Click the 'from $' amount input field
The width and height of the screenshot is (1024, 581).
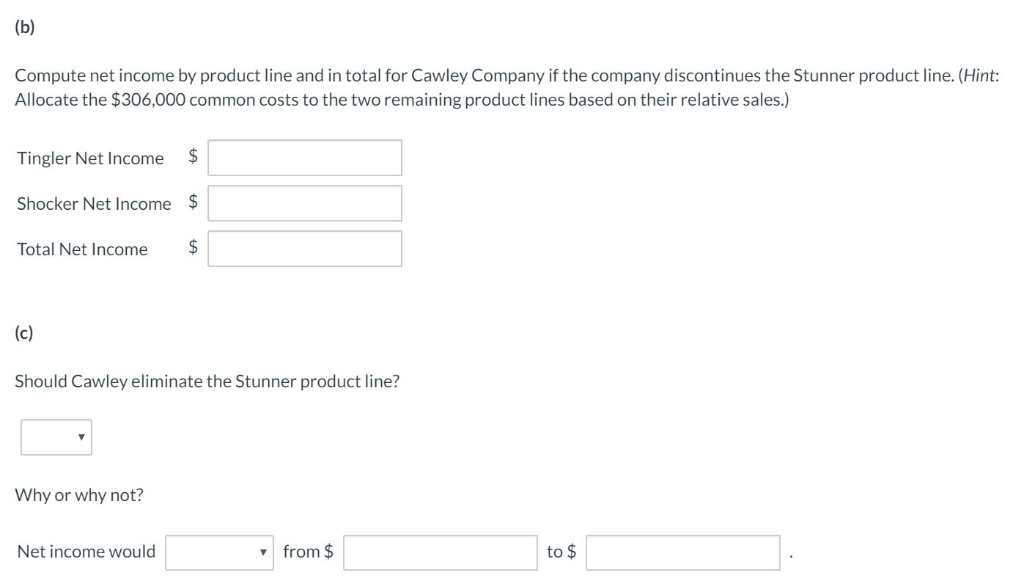pos(440,552)
